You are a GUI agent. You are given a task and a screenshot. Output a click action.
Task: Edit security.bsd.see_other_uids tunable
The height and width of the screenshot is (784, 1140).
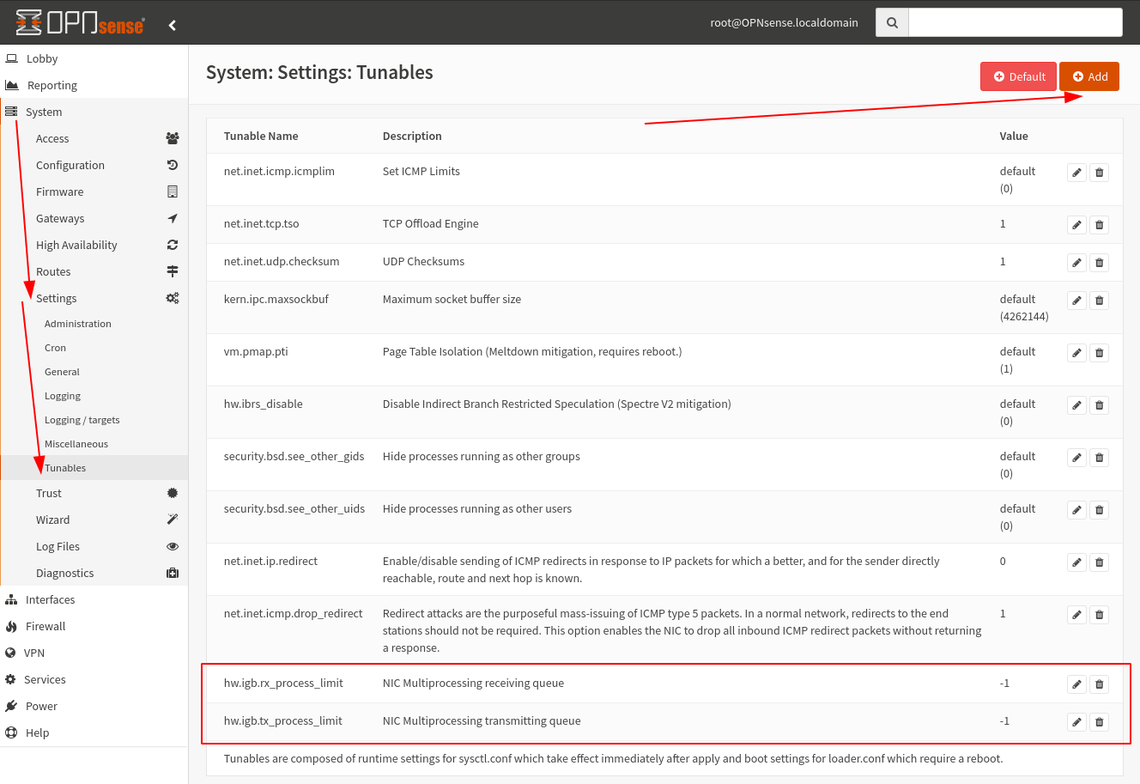[1077, 510]
